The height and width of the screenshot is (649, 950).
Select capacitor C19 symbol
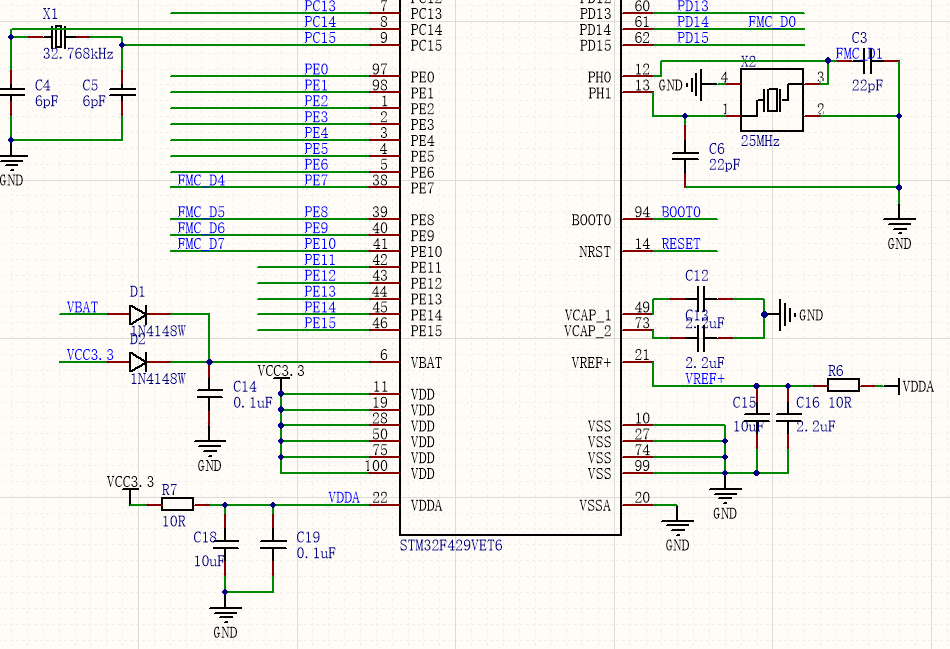tap(273, 544)
